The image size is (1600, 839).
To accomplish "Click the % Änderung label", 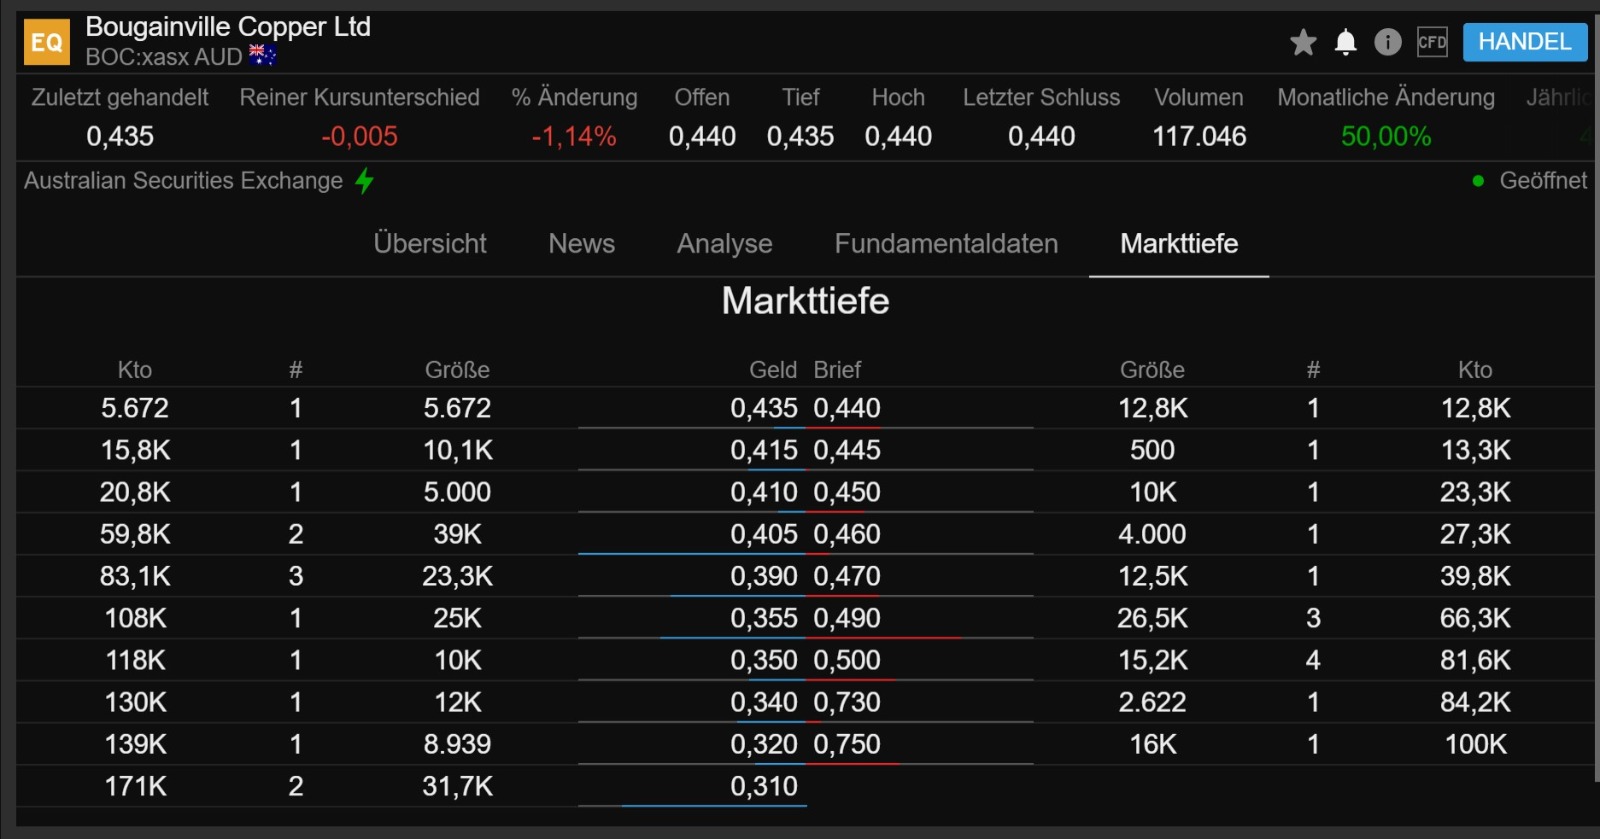I will click(574, 98).
